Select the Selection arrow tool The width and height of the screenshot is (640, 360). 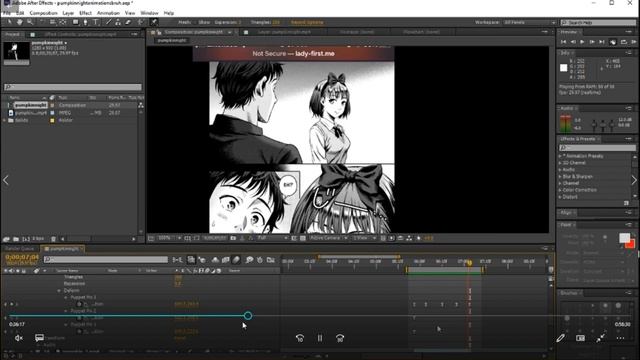click(9, 22)
